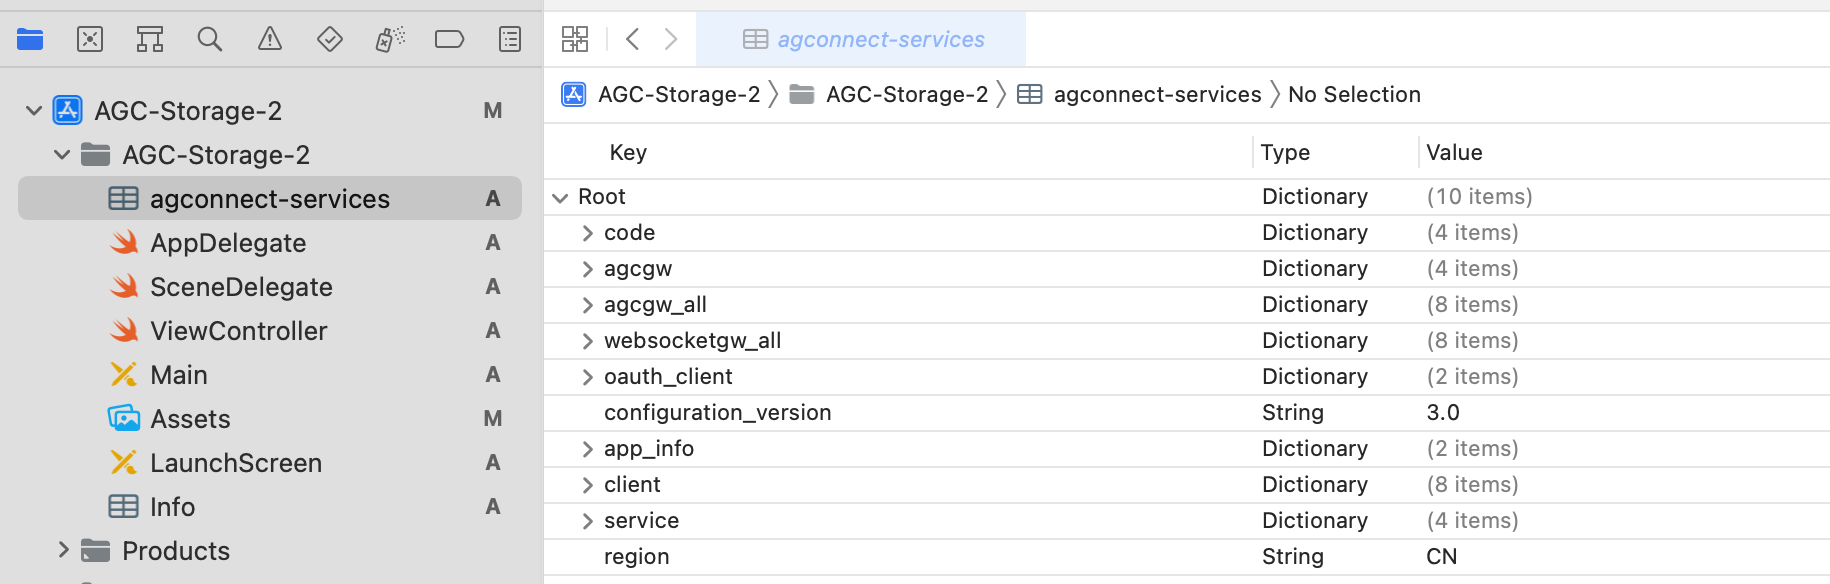Open the Project navigator folder icon
Screen dimensions: 1830x584
[30, 39]
